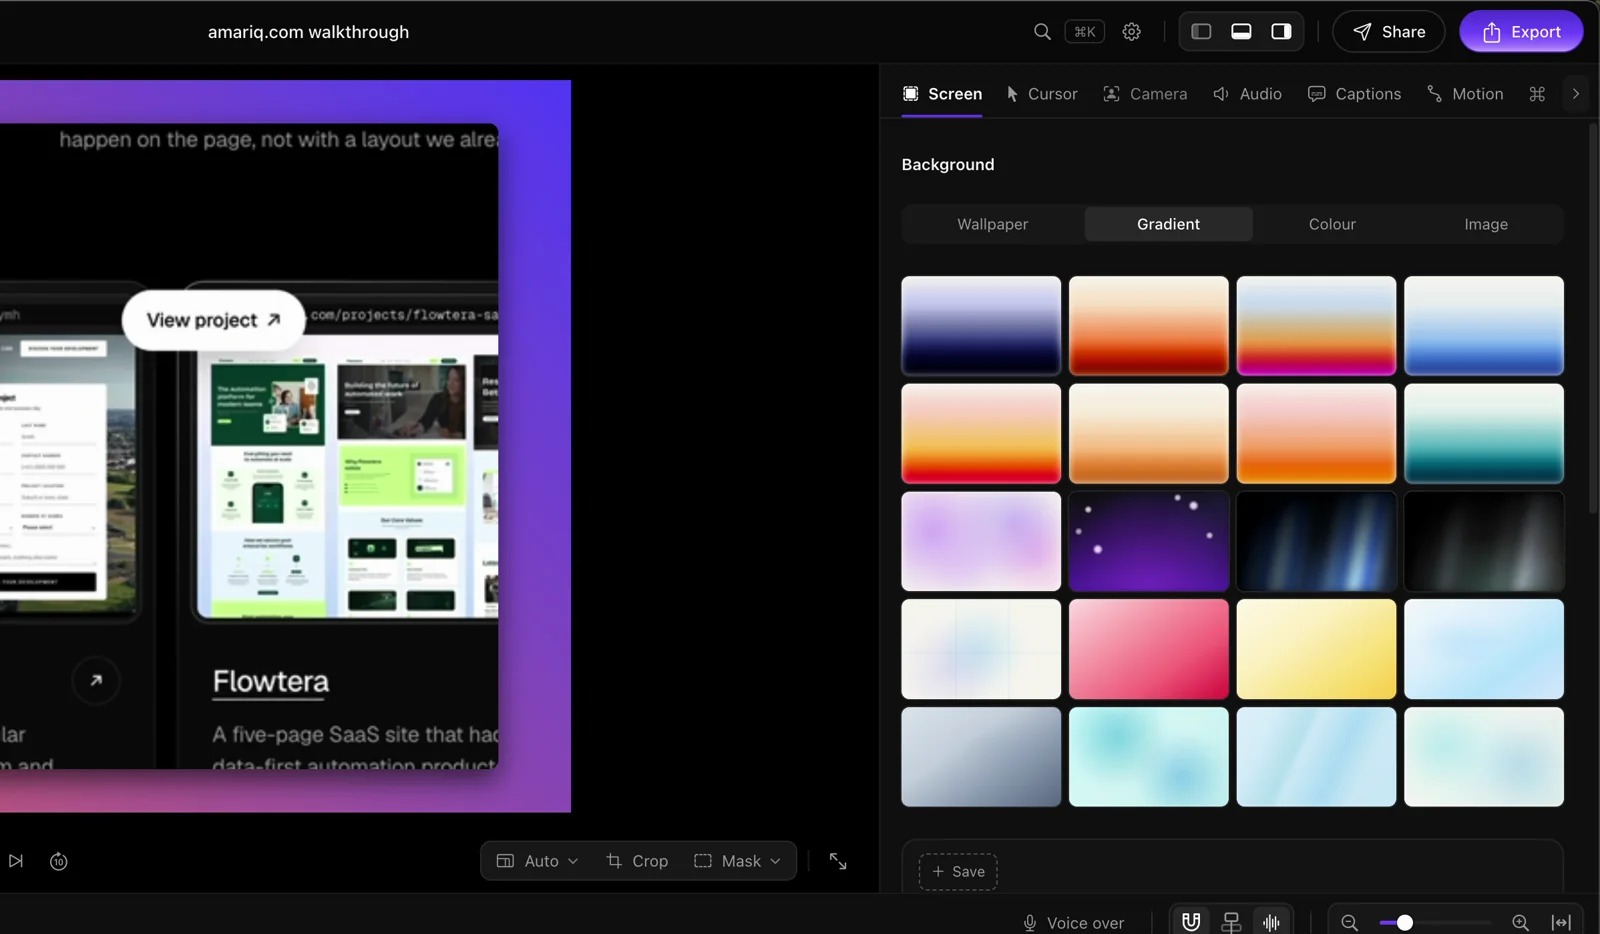This screenshot has width=1600, height=934.
Task: Start a Voice over recording
Action: [x=1073, y=923]
